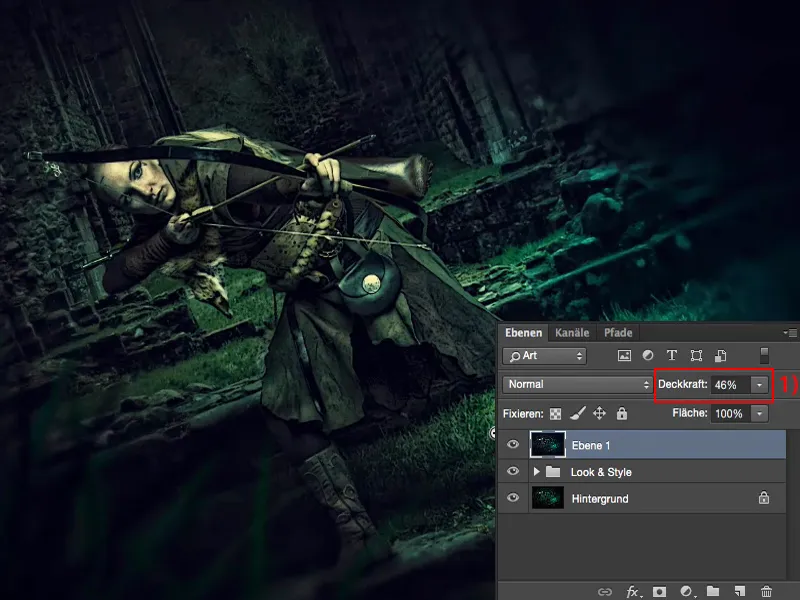Select the Hintergrund layer

coord(620,498)
